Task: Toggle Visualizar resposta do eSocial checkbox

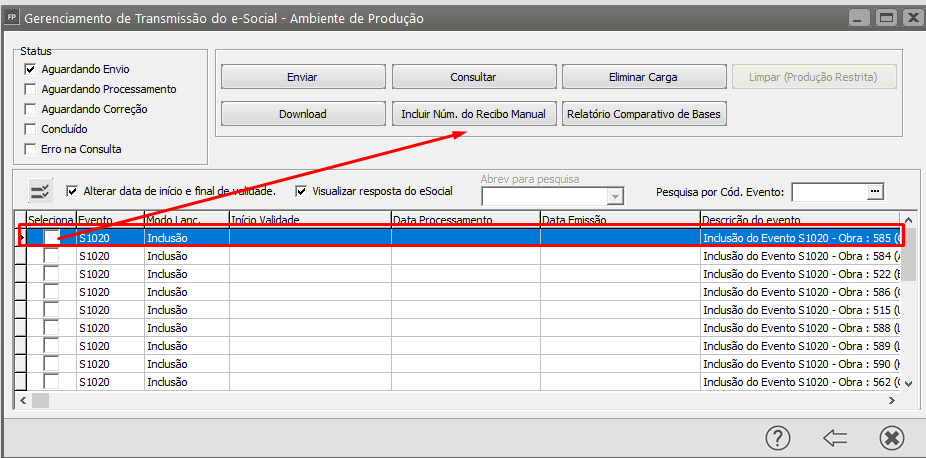Action: click(x=302, y=191)
